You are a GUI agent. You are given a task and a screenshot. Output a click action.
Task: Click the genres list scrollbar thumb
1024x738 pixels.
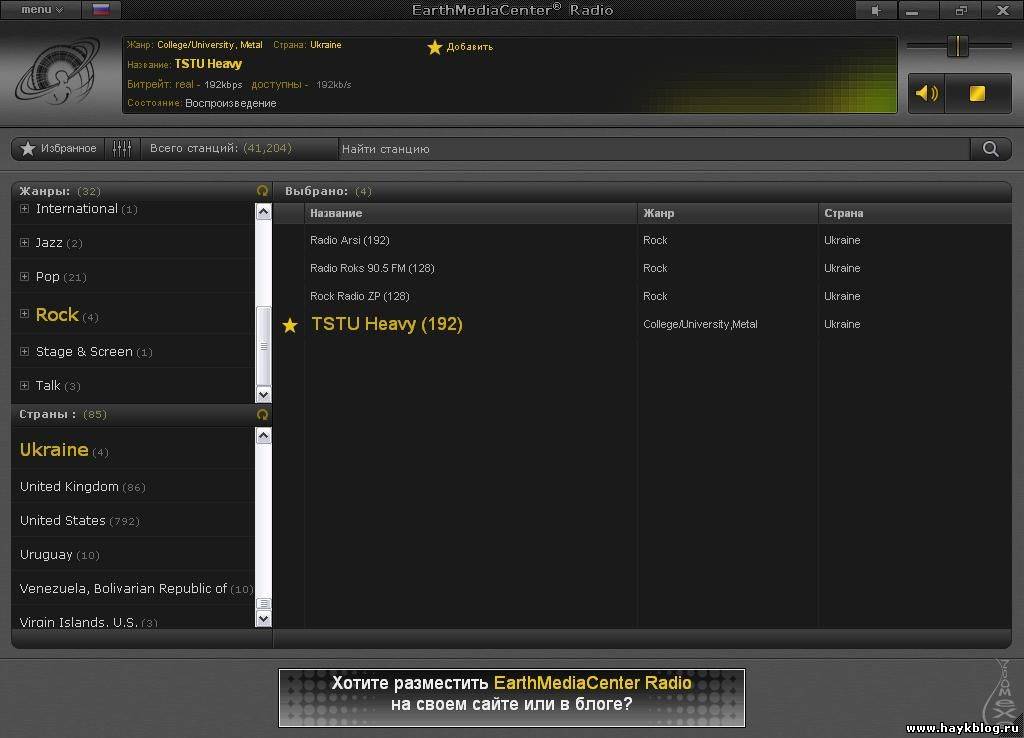point(263,345)
